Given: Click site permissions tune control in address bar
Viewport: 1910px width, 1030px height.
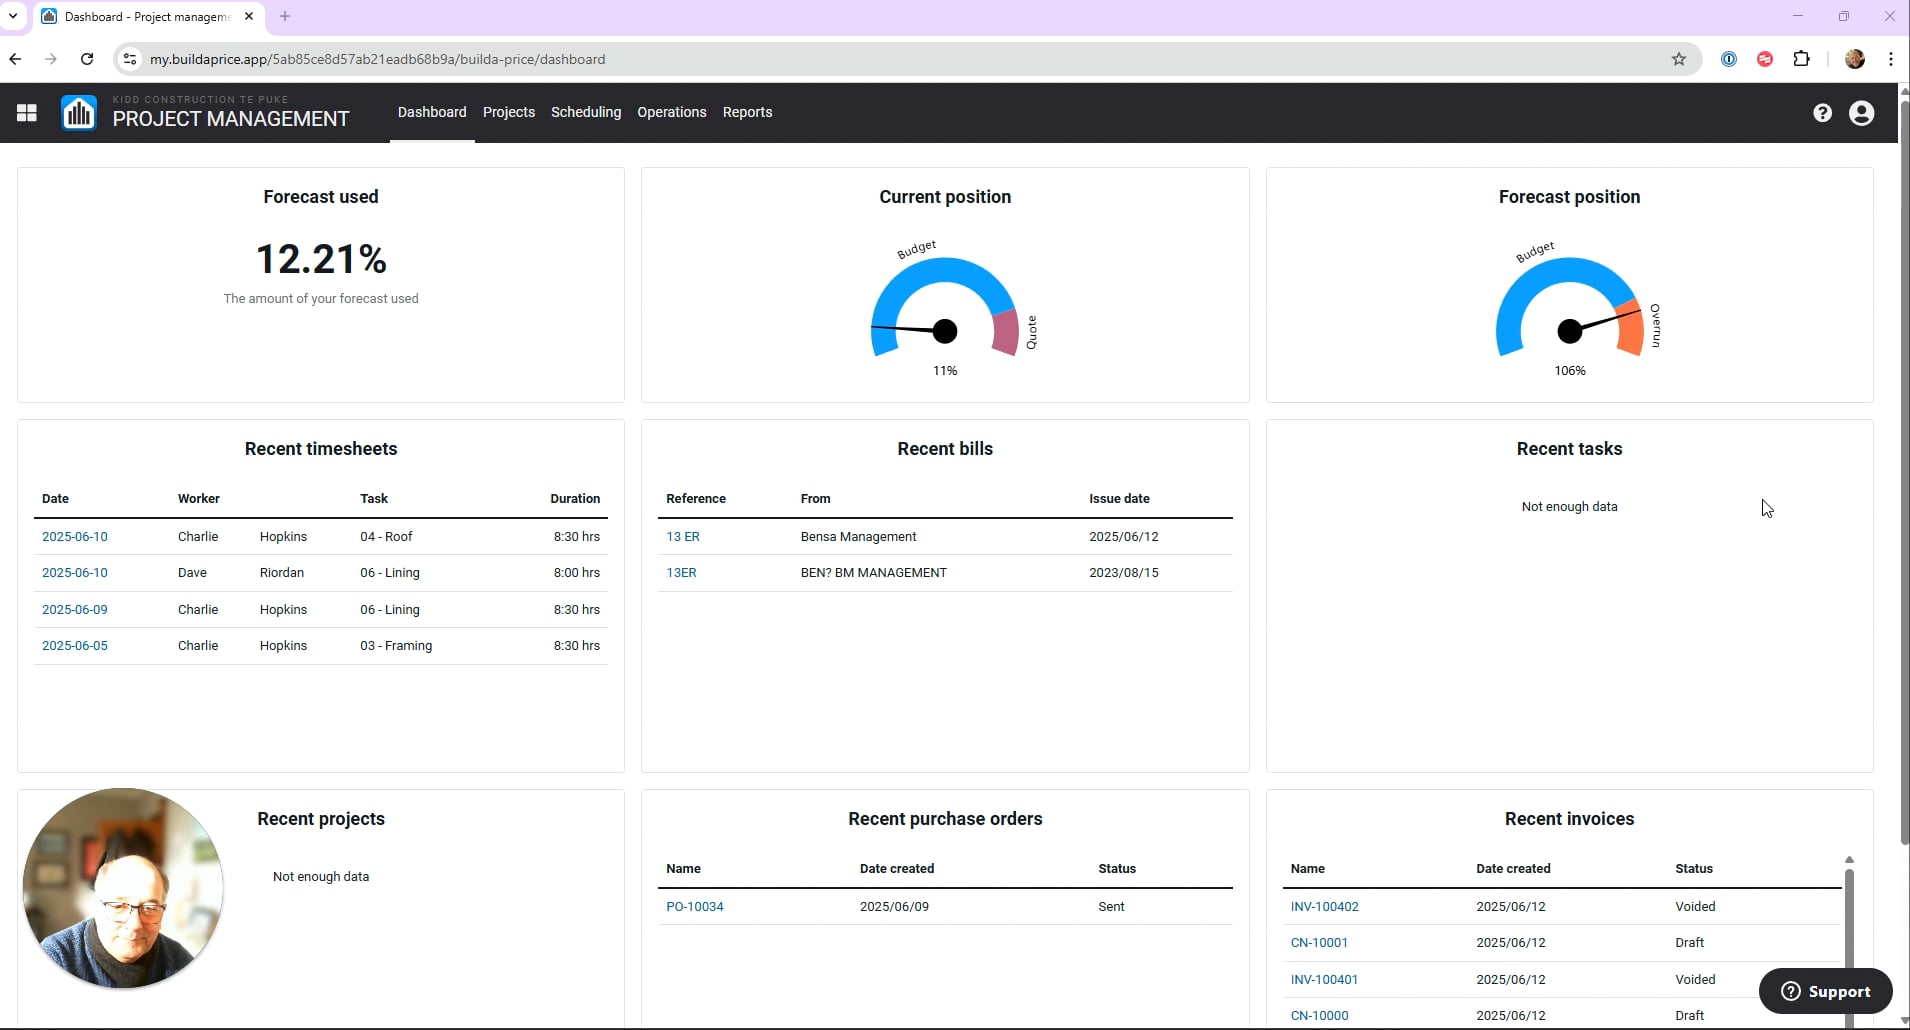Looking at the screenshot, I should [x=129, y=59].
